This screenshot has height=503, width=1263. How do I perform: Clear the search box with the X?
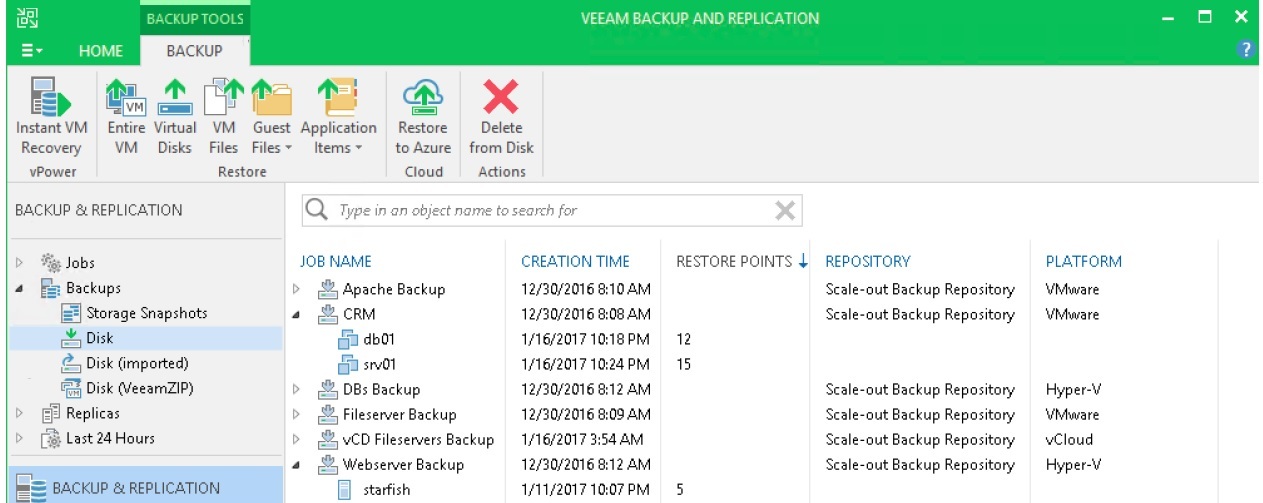click(x=785, y=210)
